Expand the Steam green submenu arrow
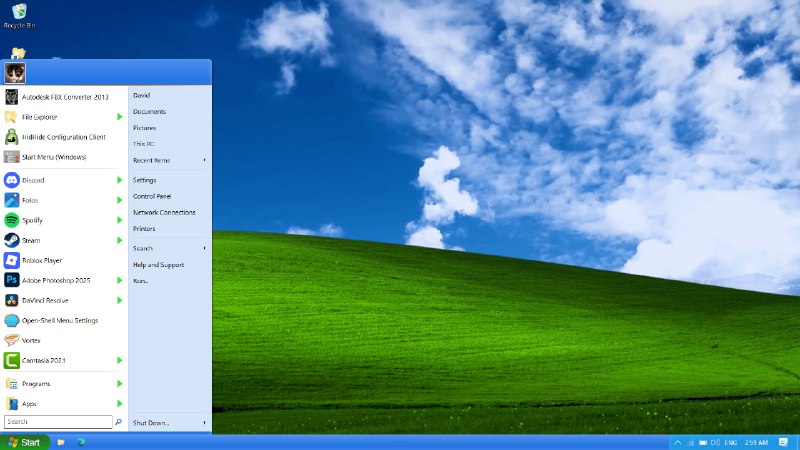This screenshot has width=800, height=450. (119, 240)
